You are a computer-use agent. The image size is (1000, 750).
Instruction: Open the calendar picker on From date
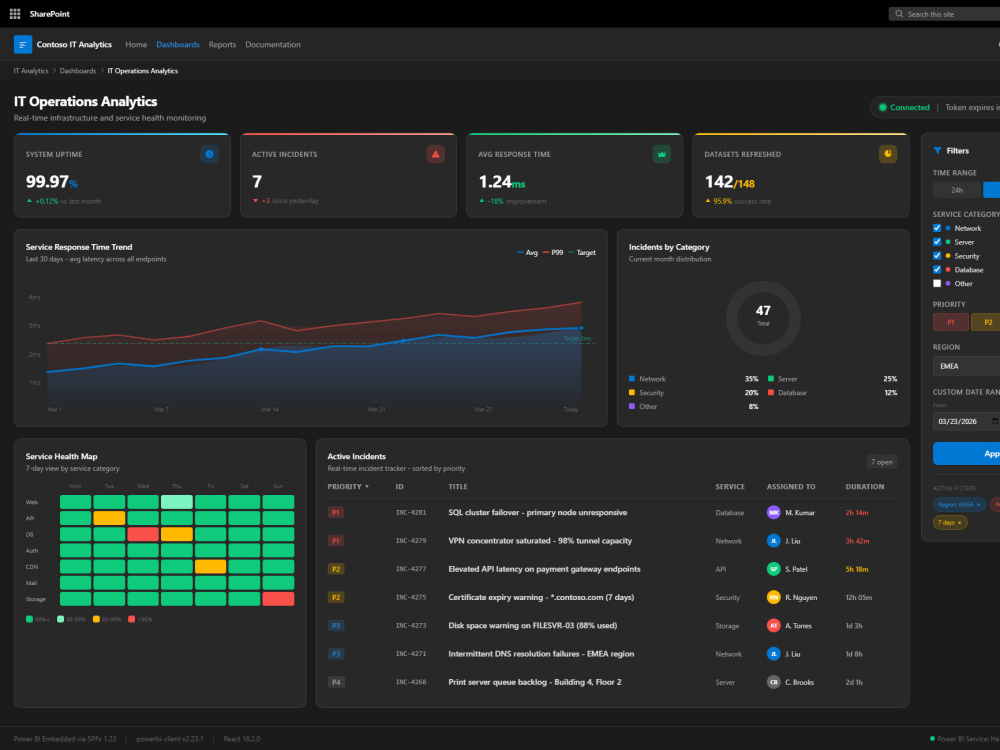[995, 421]
